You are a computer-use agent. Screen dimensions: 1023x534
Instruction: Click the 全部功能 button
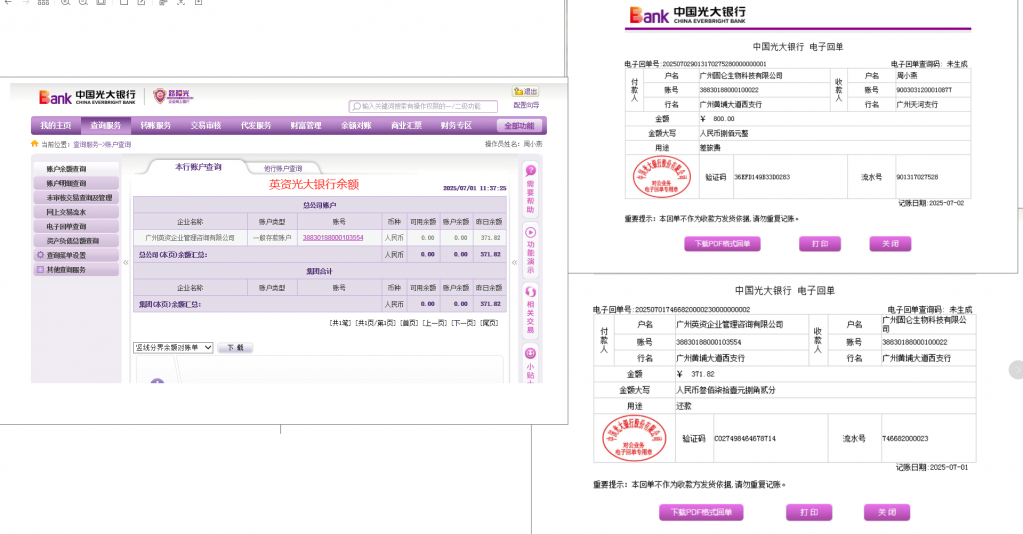click(520, 126)
